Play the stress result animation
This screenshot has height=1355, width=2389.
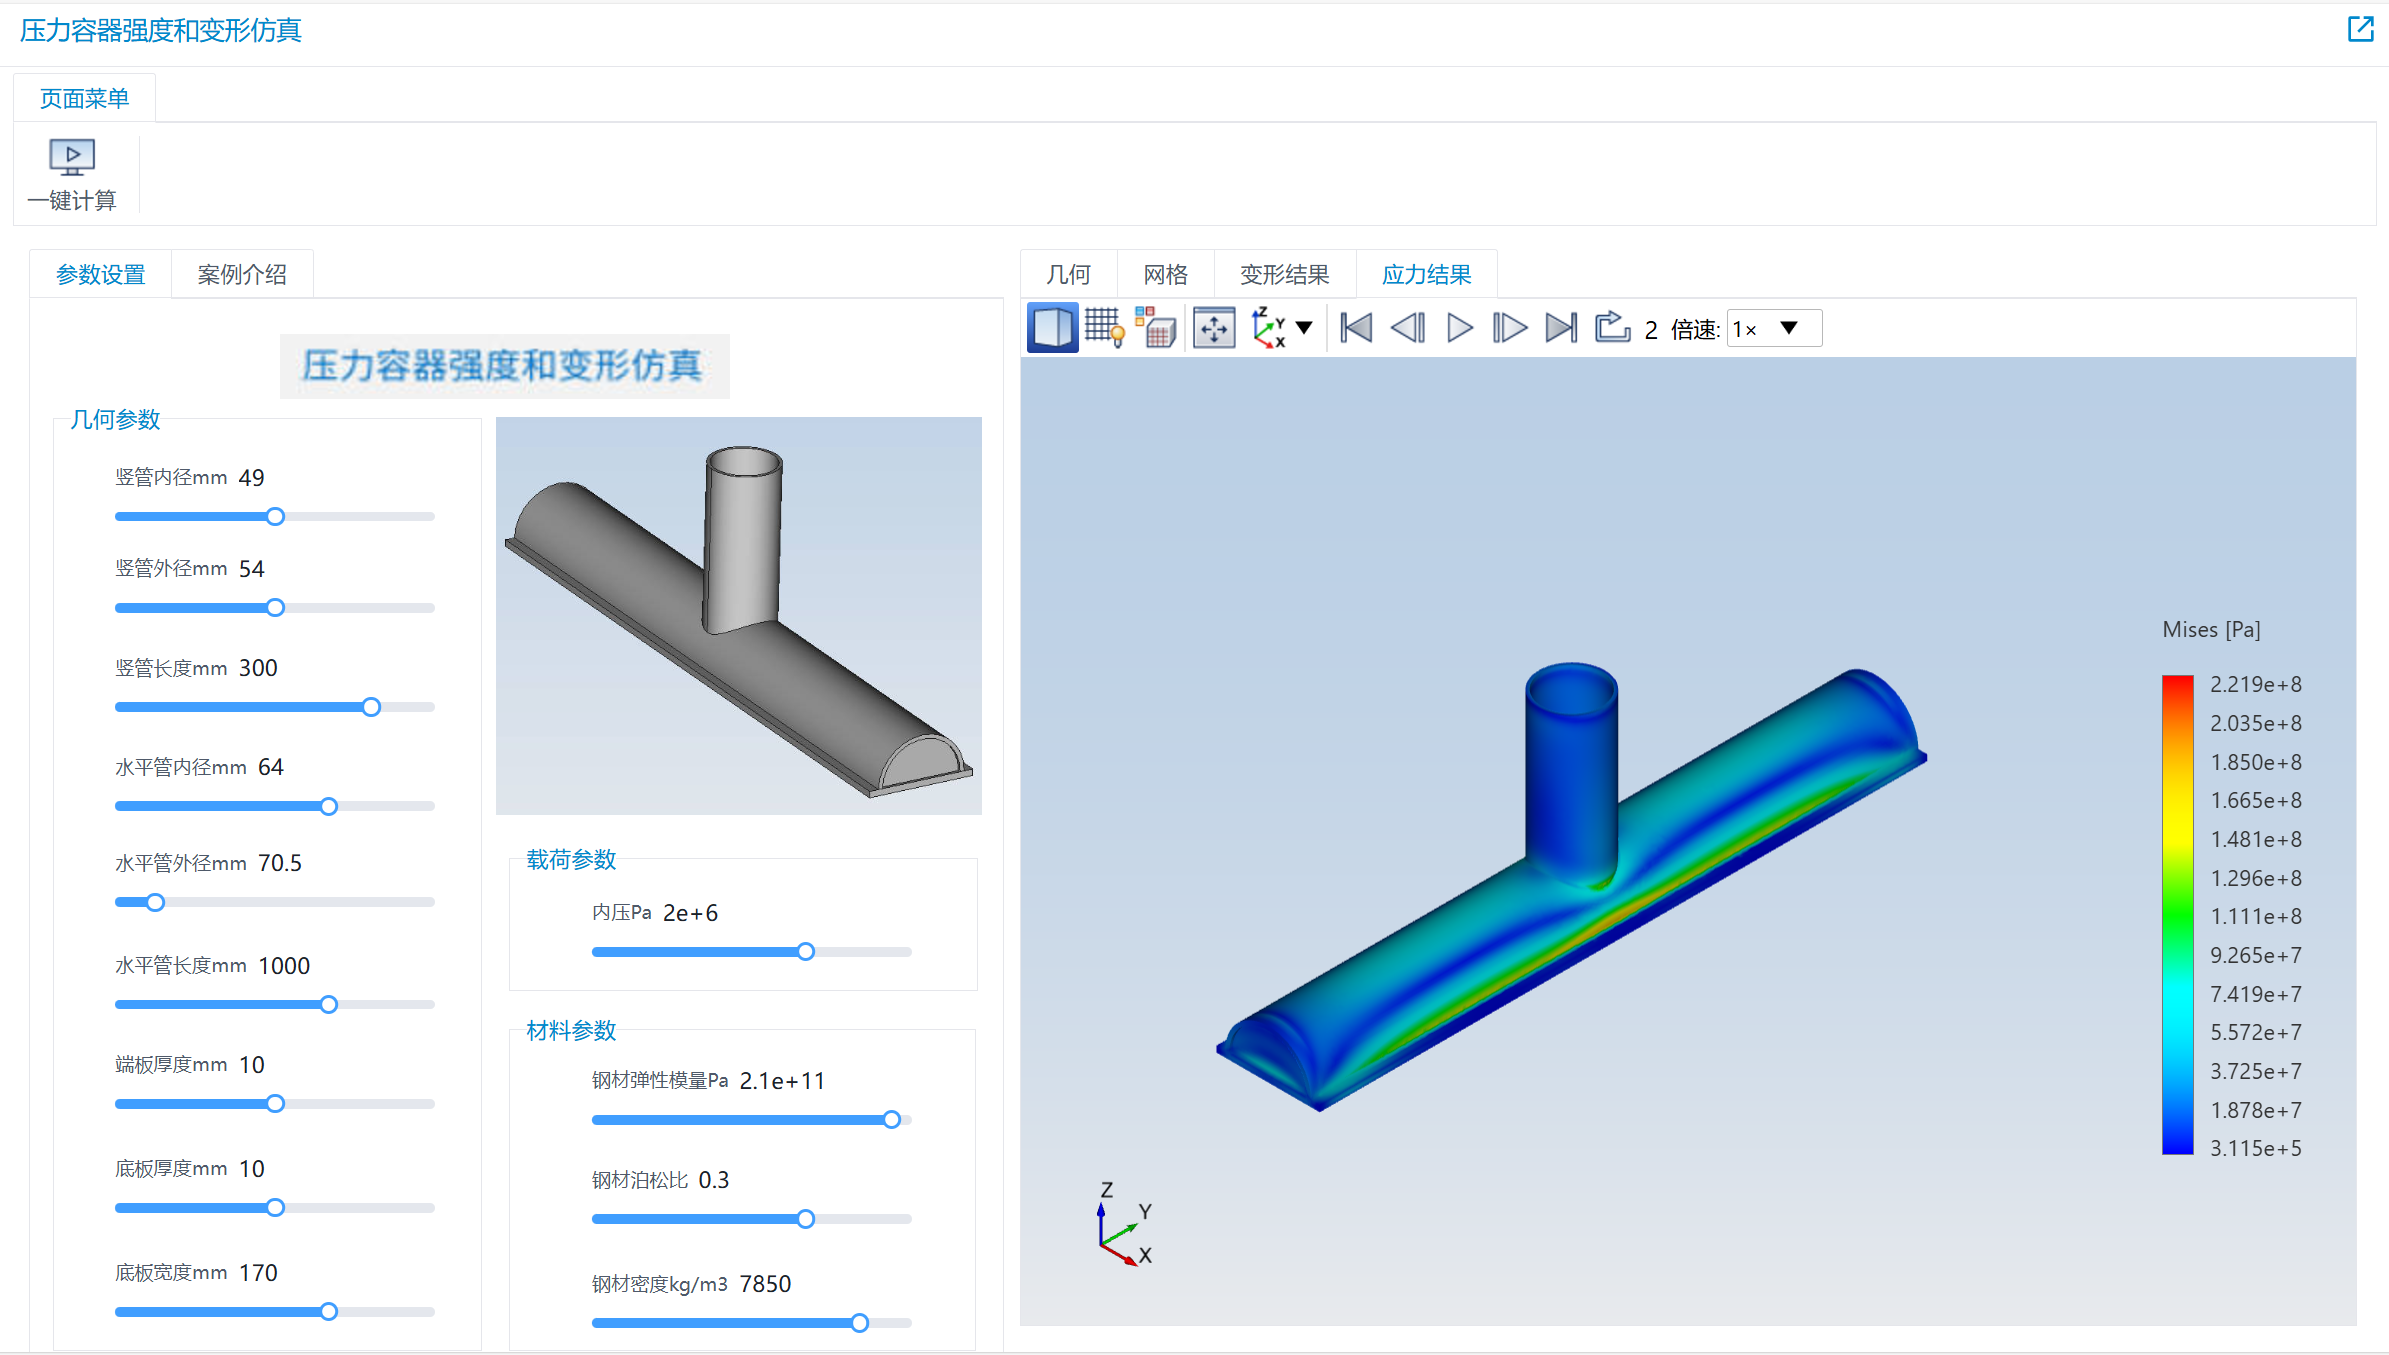[1460, 328]
